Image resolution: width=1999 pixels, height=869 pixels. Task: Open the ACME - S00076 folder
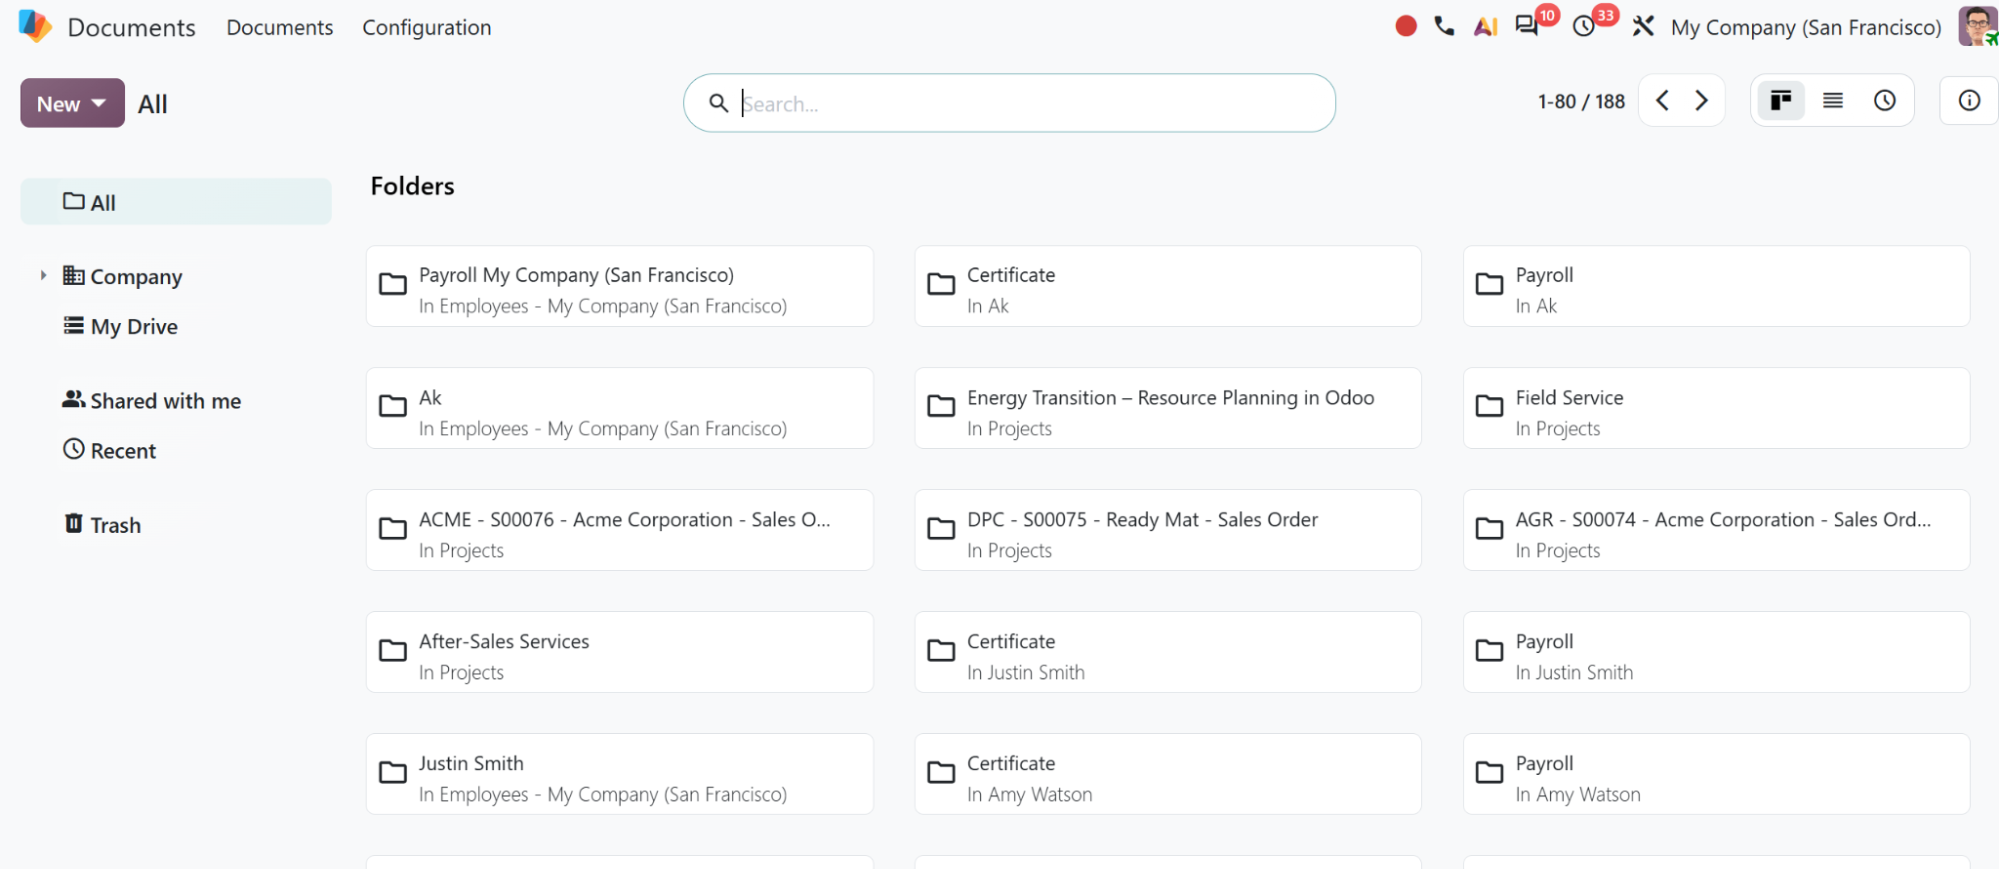(x=620, y=530)
